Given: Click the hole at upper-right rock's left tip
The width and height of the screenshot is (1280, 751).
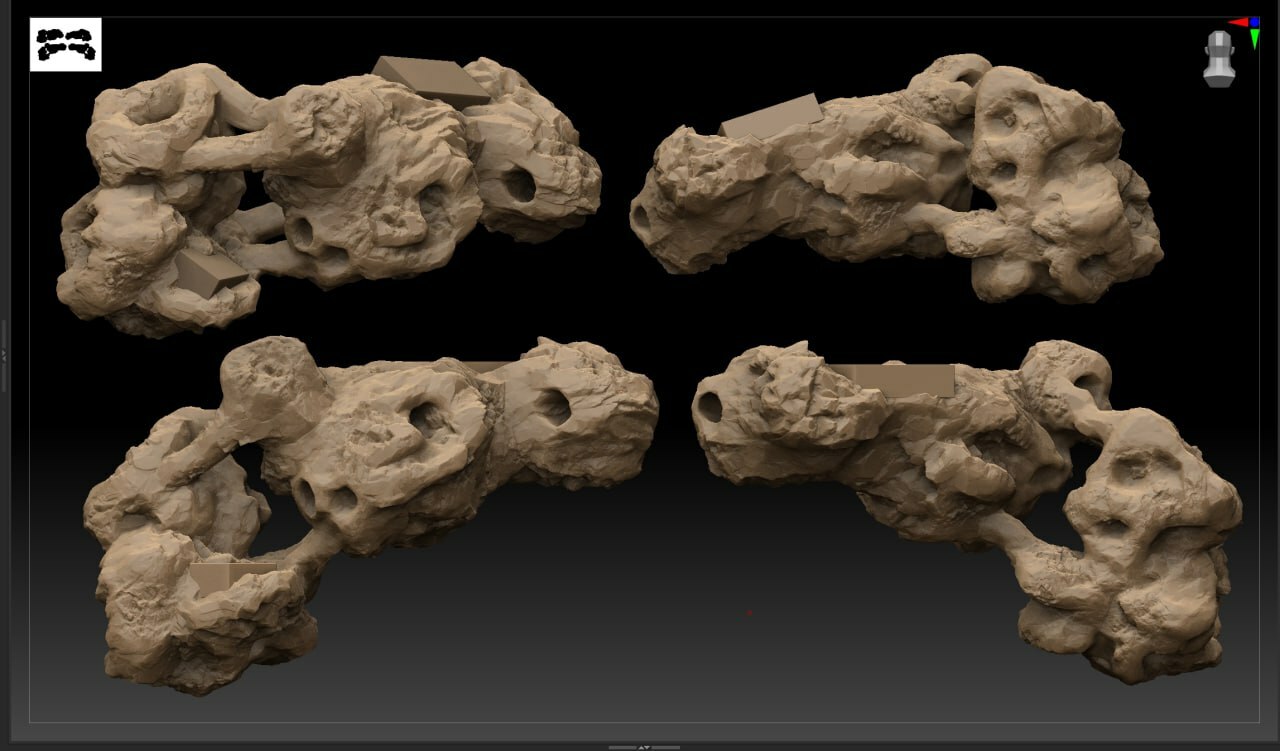Looking at the screenshot, I should [x=640, y=212].
